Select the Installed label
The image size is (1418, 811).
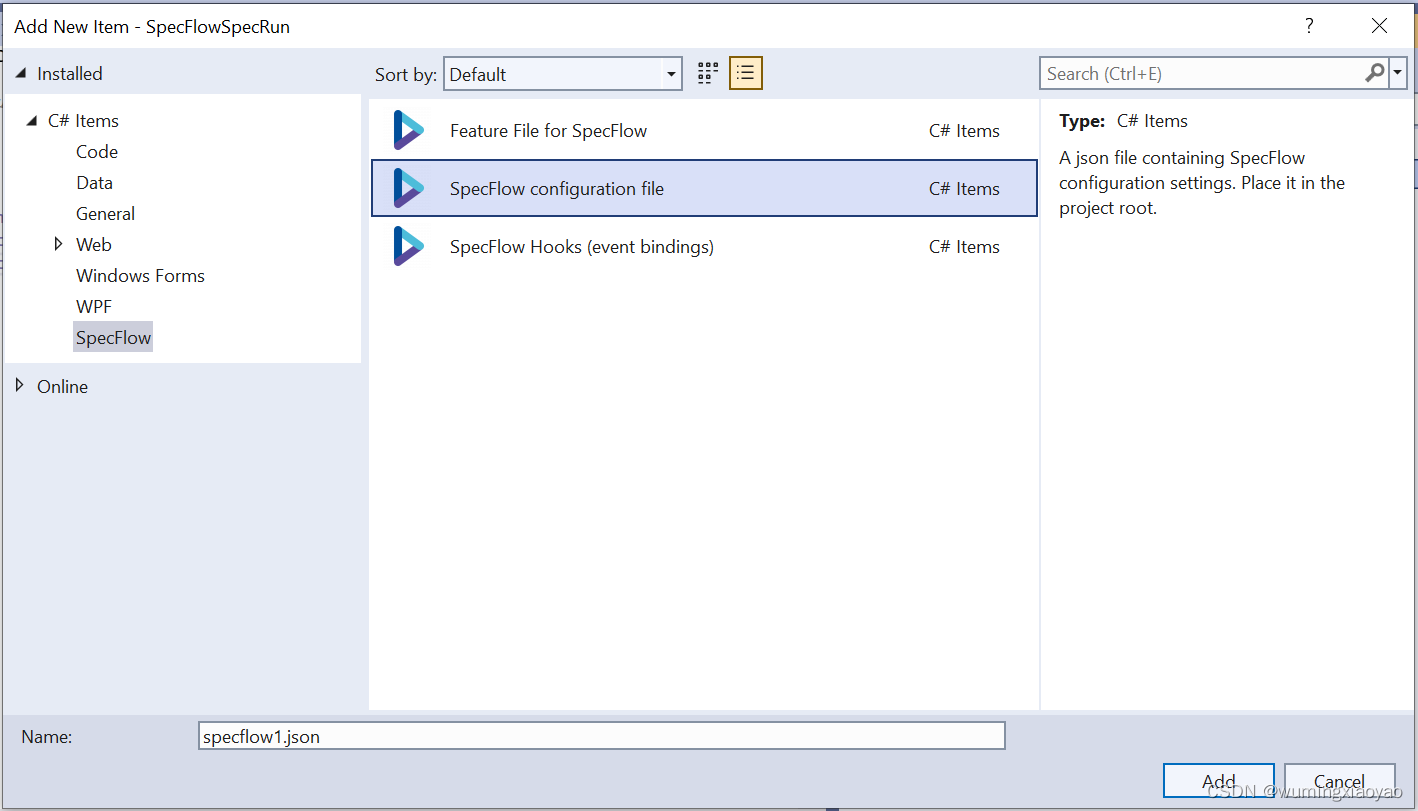tap(69, 74)
